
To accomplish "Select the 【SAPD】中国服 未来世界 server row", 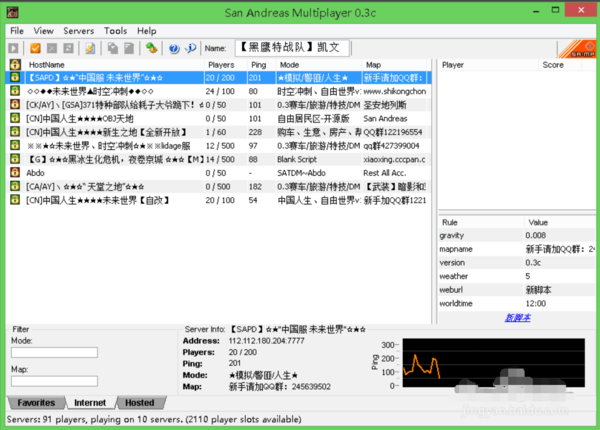I will click(x=218, y=78).
